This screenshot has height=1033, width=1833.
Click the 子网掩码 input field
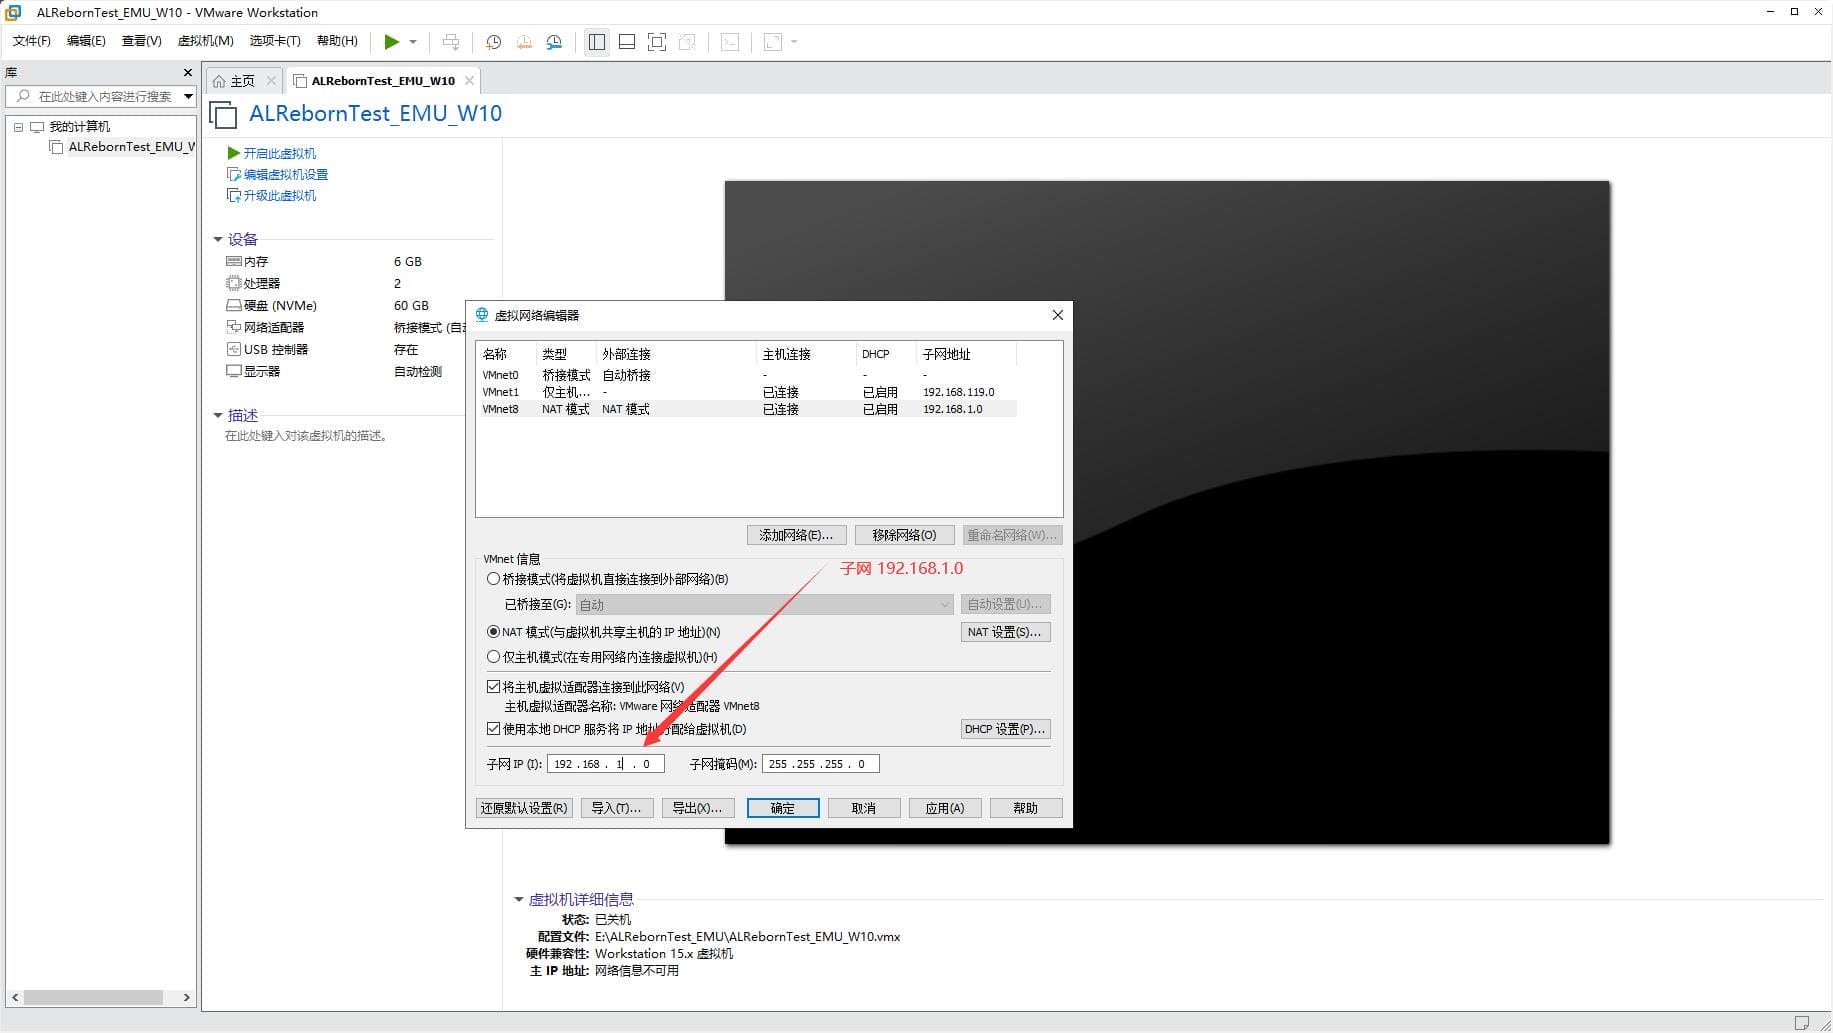pyautogui.click(x=819, y=764)
